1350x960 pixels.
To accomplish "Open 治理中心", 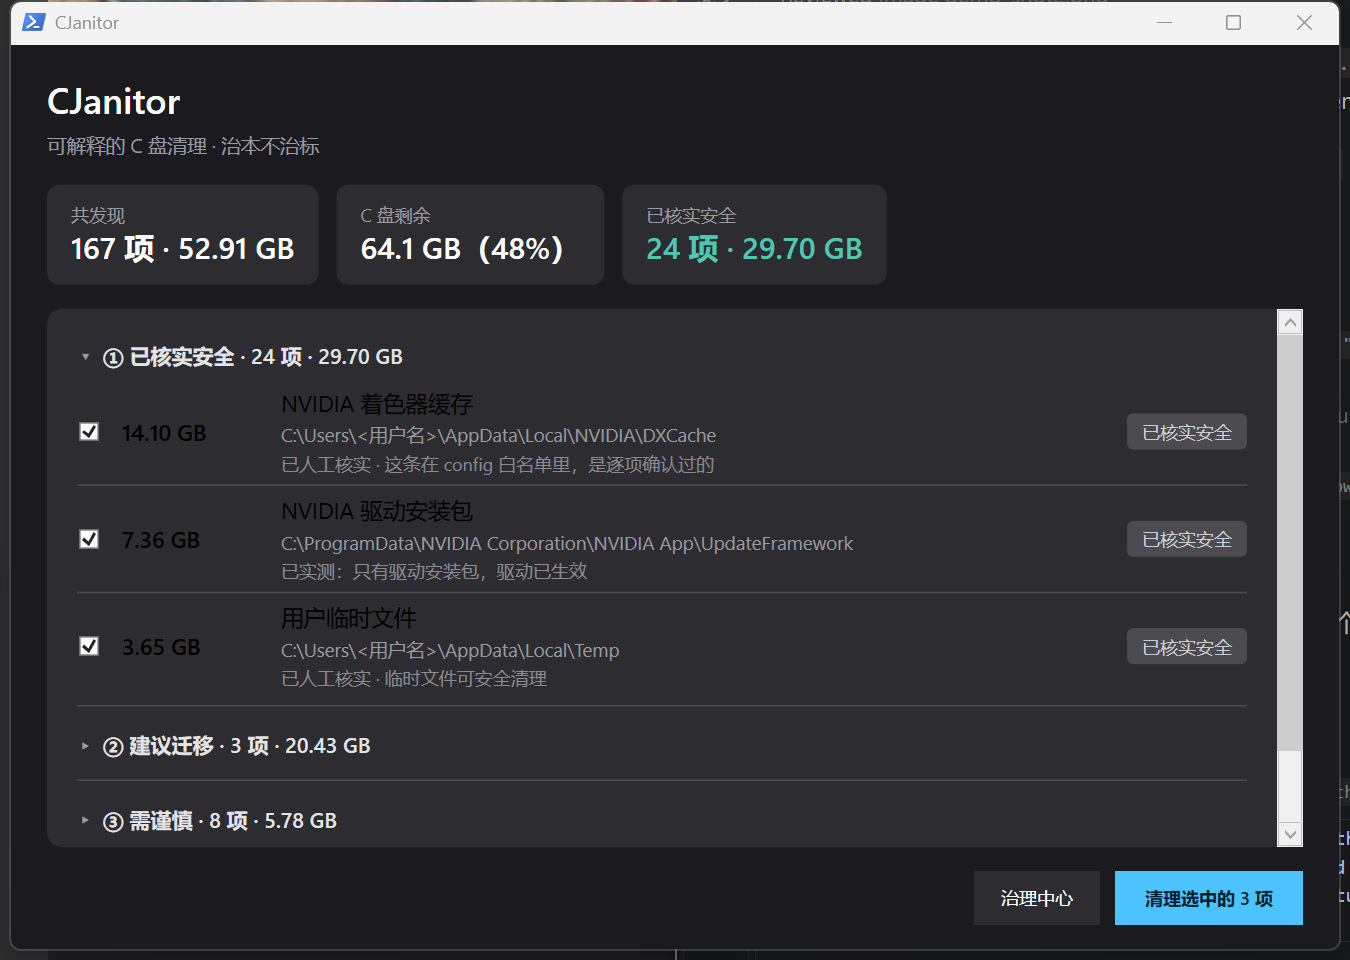I will tap(1037, 898).
